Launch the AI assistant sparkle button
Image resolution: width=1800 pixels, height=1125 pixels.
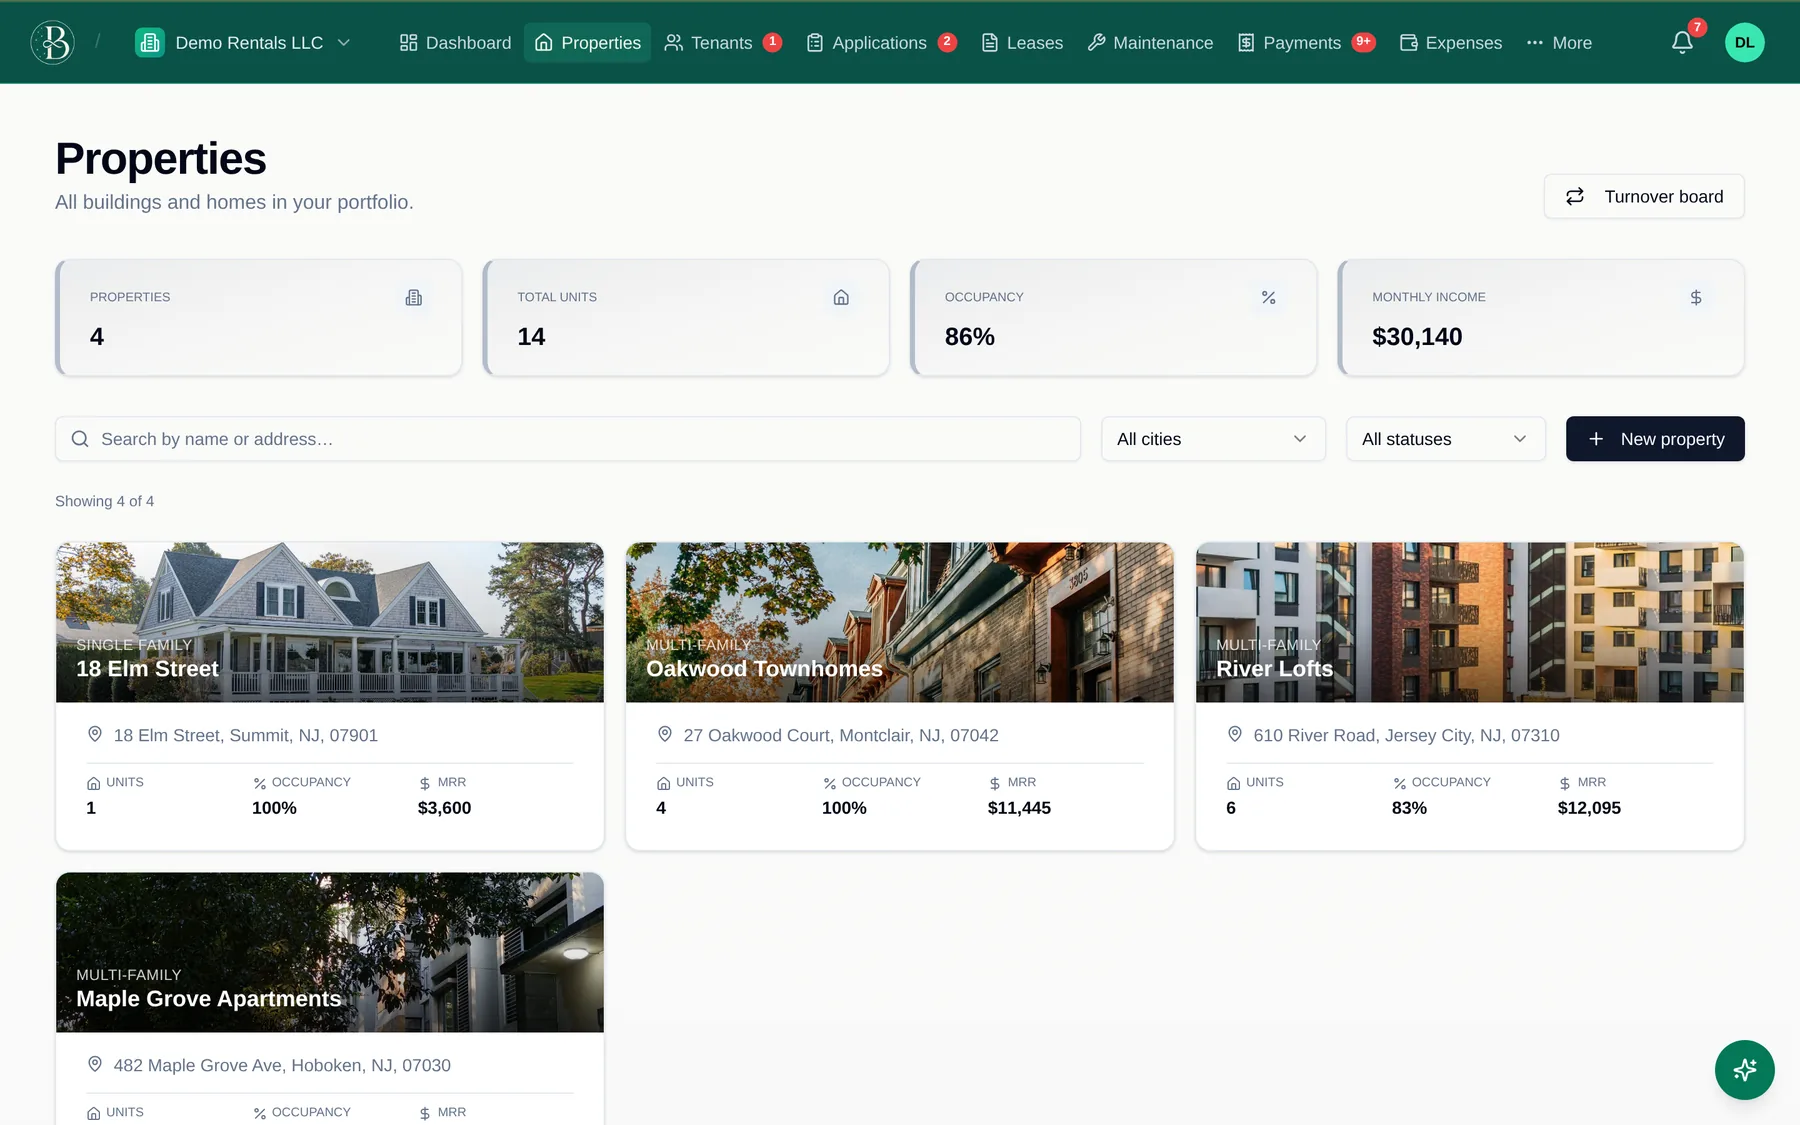(1744, 1070)
